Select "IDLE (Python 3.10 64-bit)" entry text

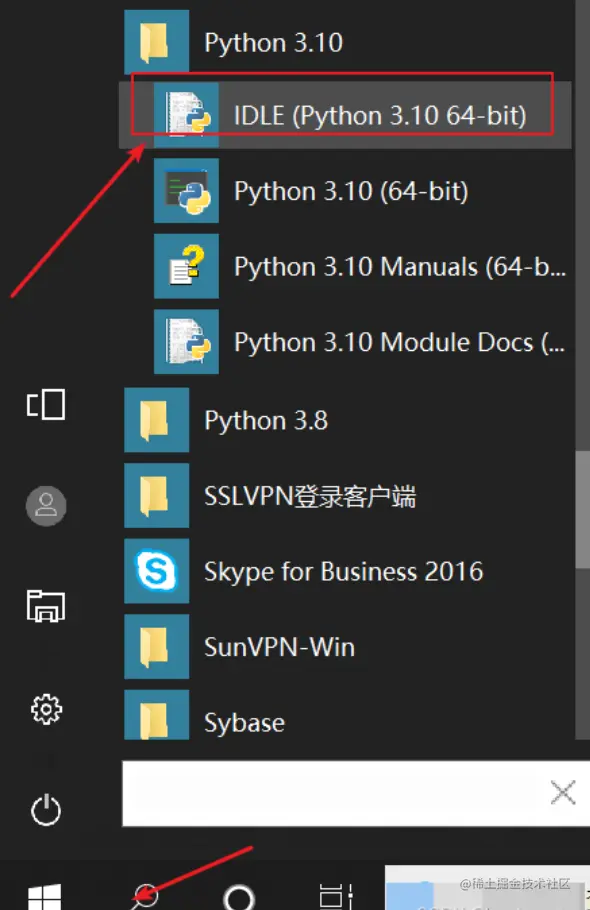tap(380, 115)
